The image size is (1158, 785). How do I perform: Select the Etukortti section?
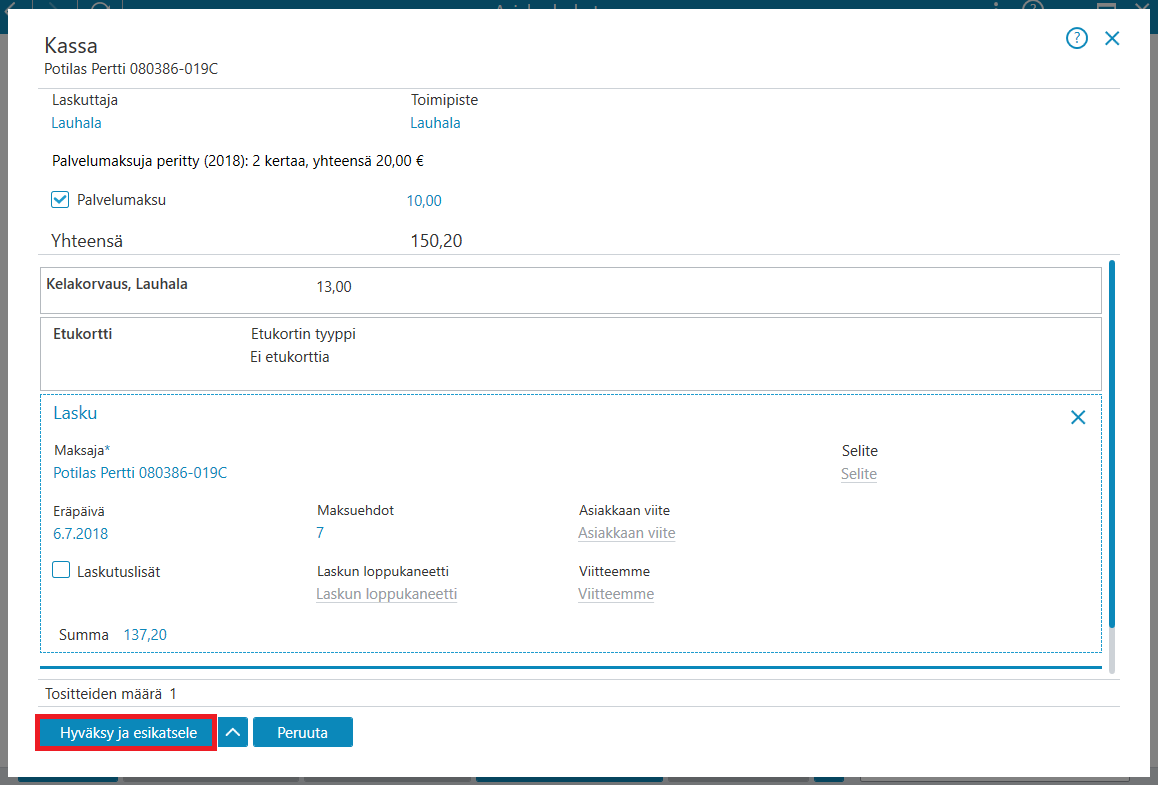pyautogui.click(x=571, y=354)
